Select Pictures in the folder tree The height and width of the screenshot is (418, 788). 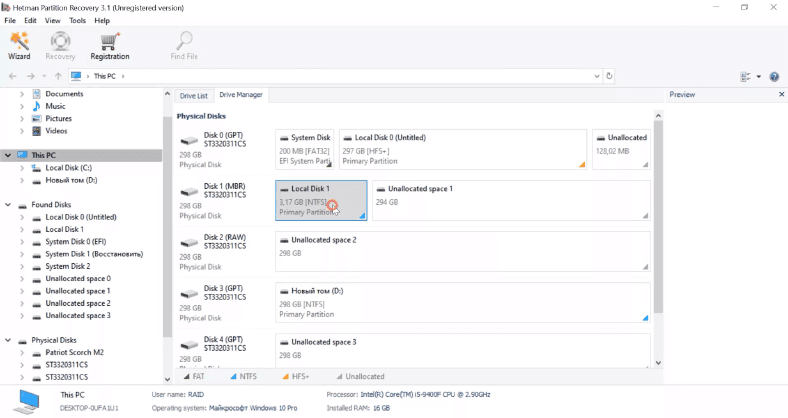click(x=58, y=119)
